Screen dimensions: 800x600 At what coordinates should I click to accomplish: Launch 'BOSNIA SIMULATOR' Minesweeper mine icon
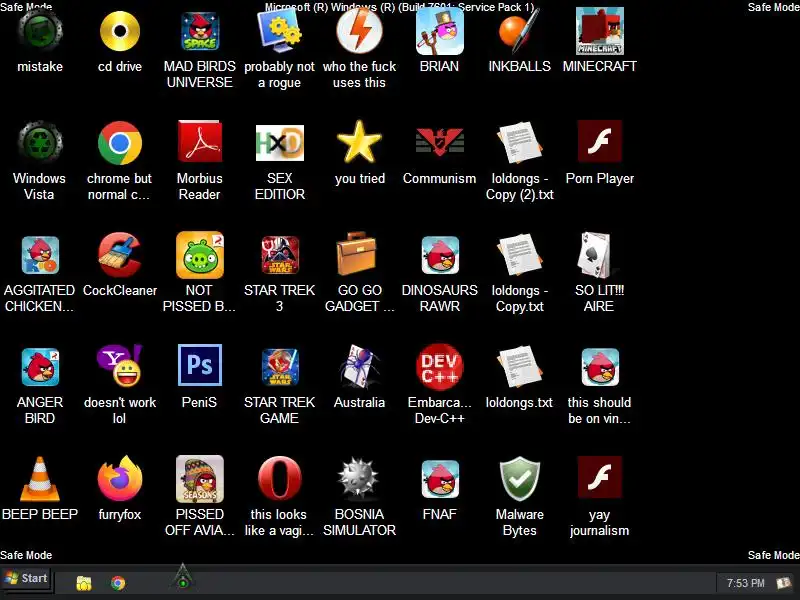pyautogui.click(x=359, y=478)
